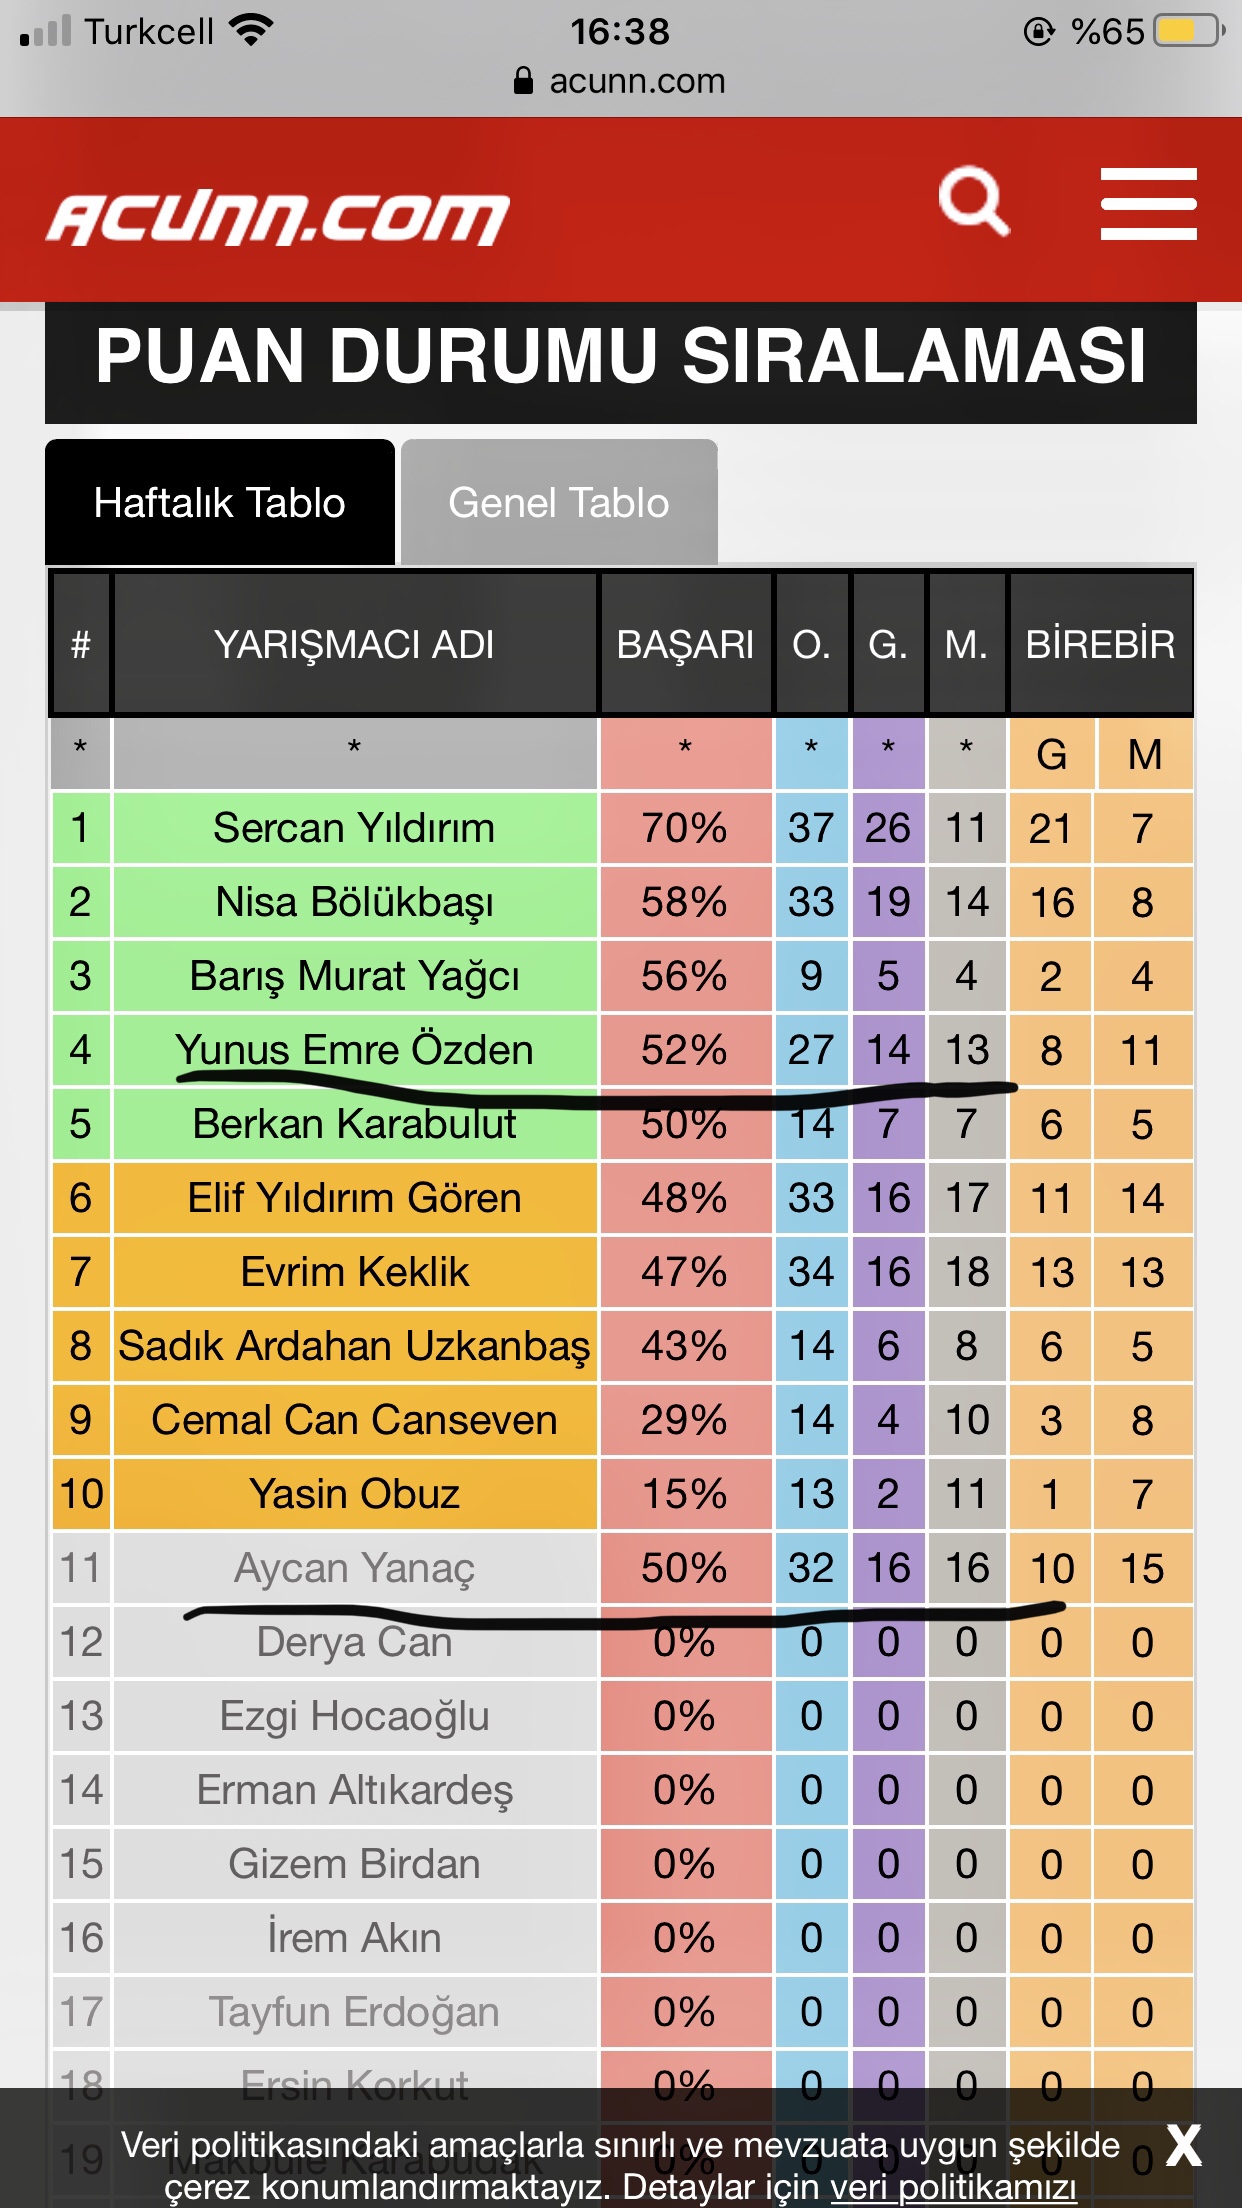Tap the 70% success cell

point(685,828)
